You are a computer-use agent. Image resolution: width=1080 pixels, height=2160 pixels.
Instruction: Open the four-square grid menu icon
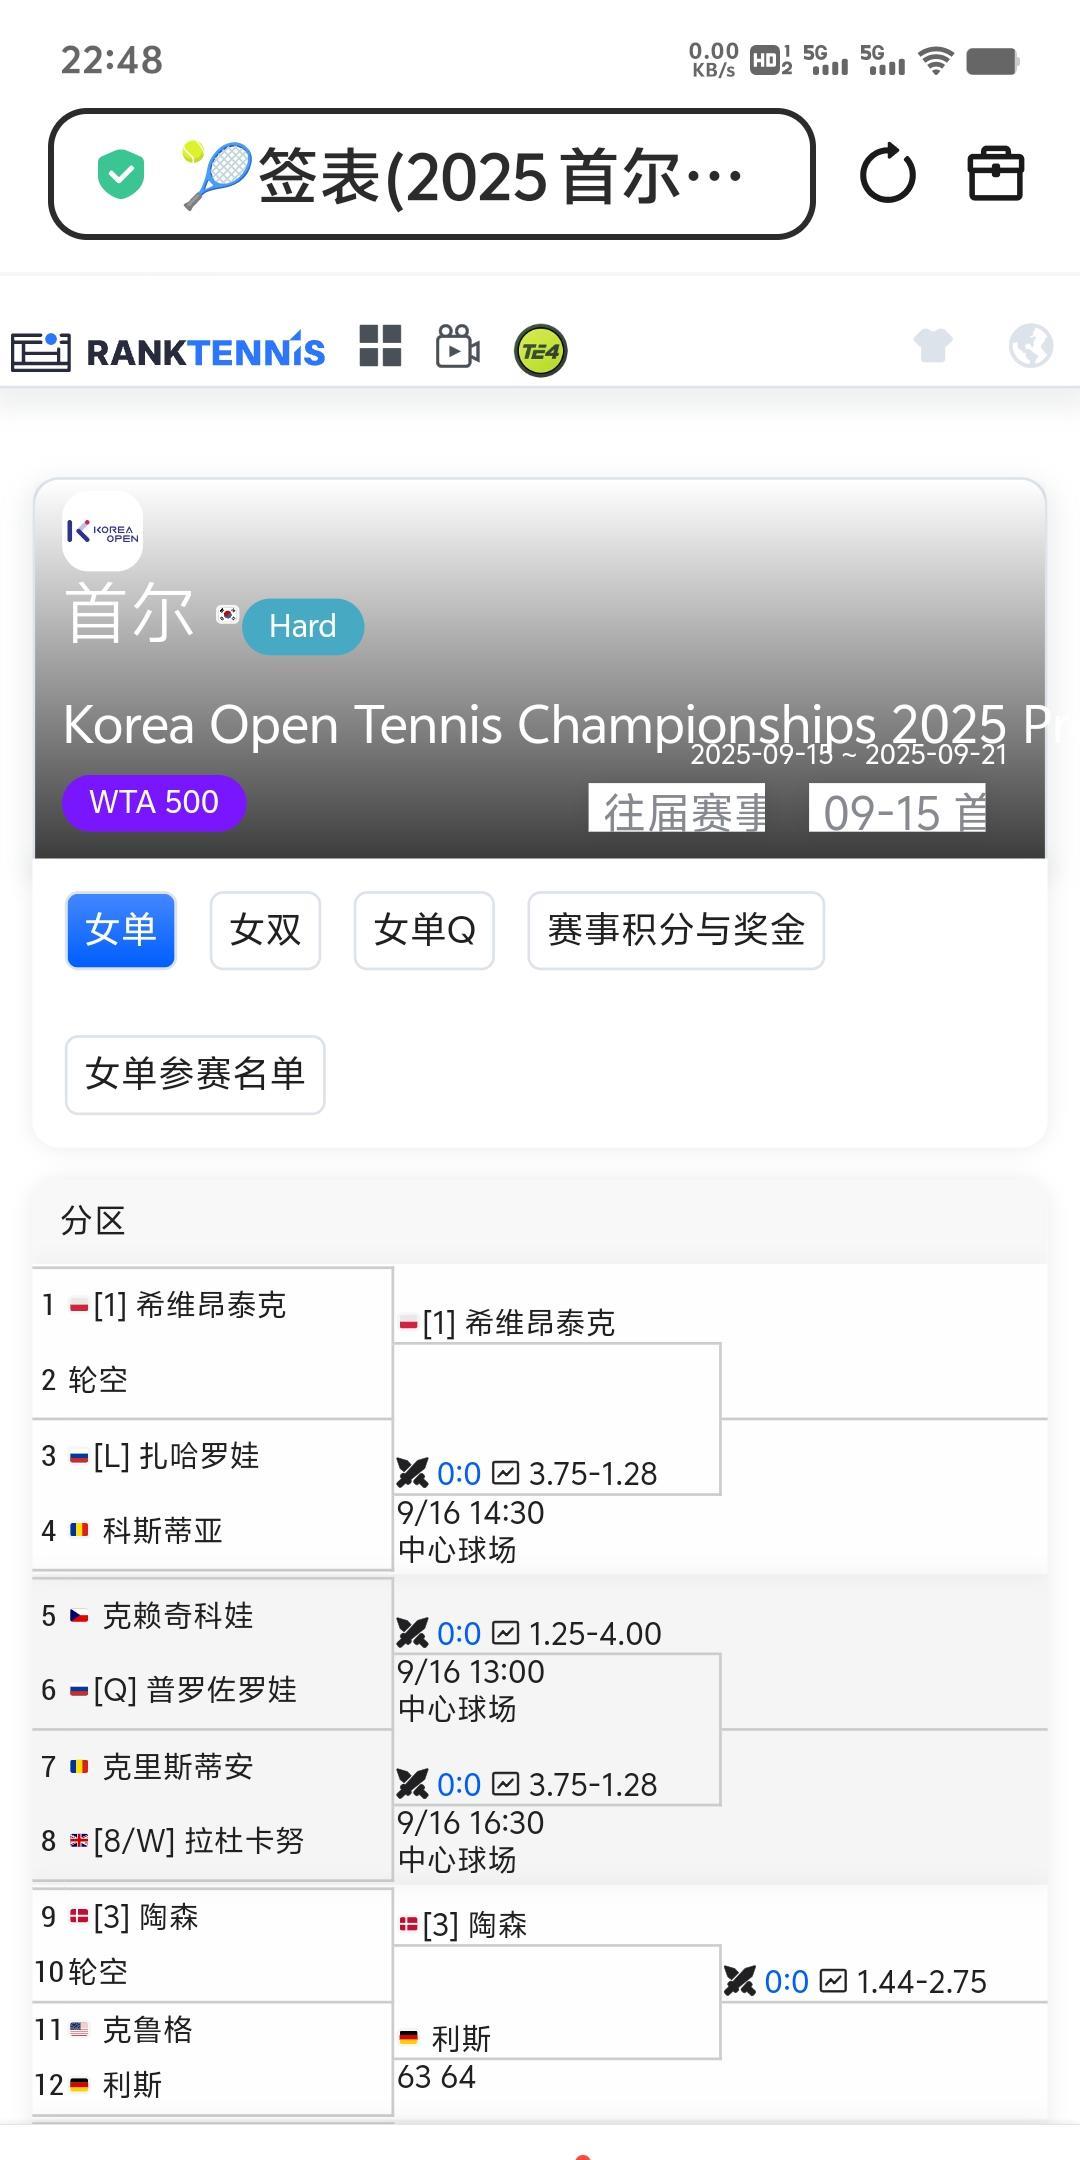[x=380, y=347]
